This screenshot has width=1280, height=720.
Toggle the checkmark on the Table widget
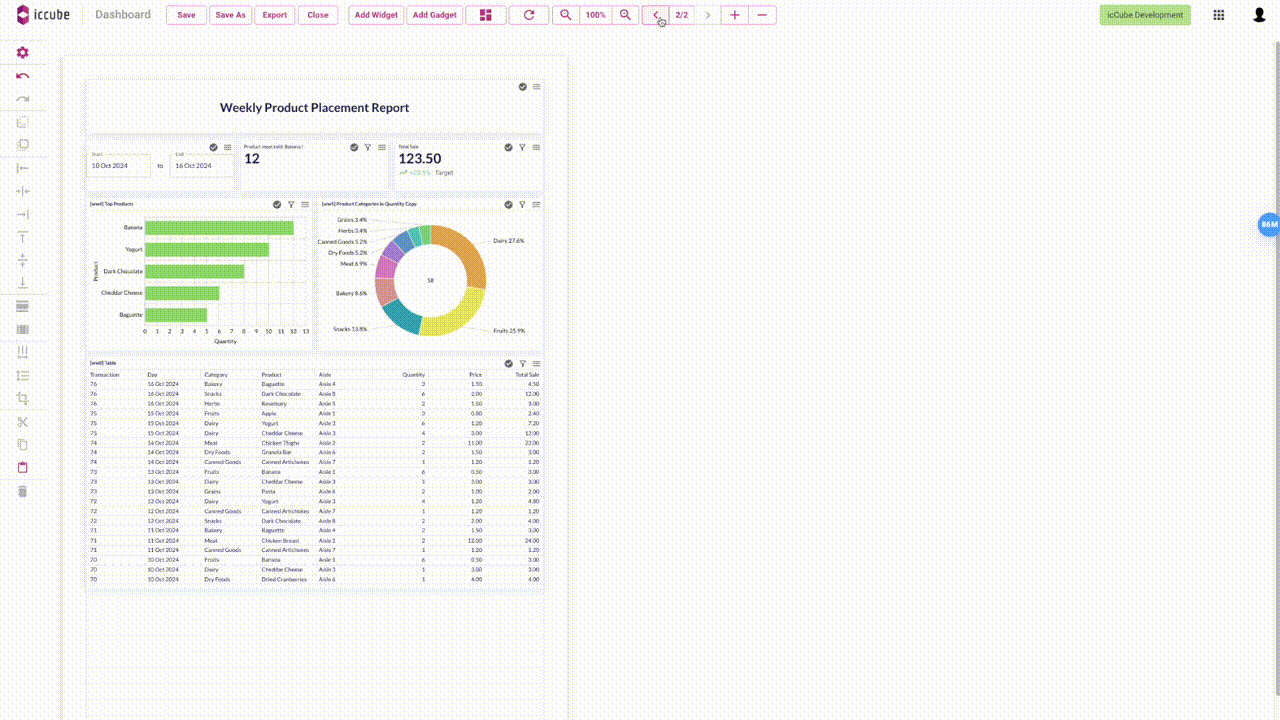pos(508,364)
